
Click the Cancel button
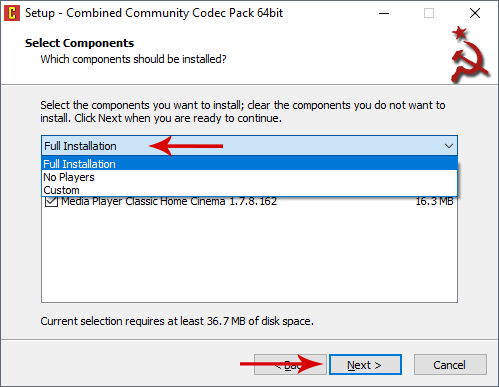point(450,365)
